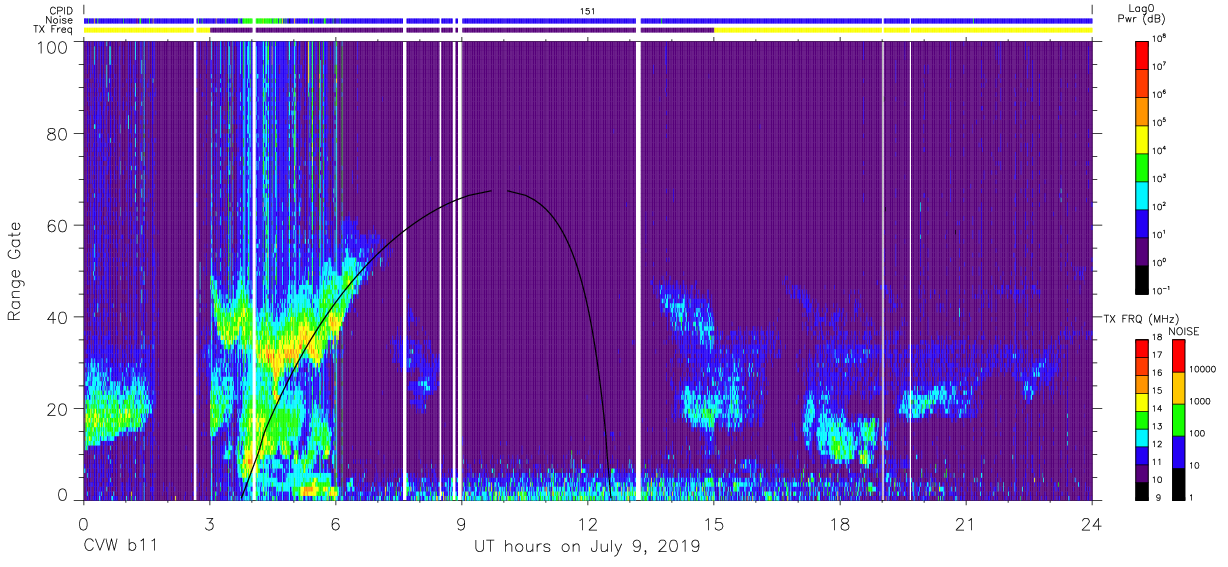The image size is (1228, 567).
Task: Select the blue segment of the NOISE colorbar
Action: [1177, 451]
